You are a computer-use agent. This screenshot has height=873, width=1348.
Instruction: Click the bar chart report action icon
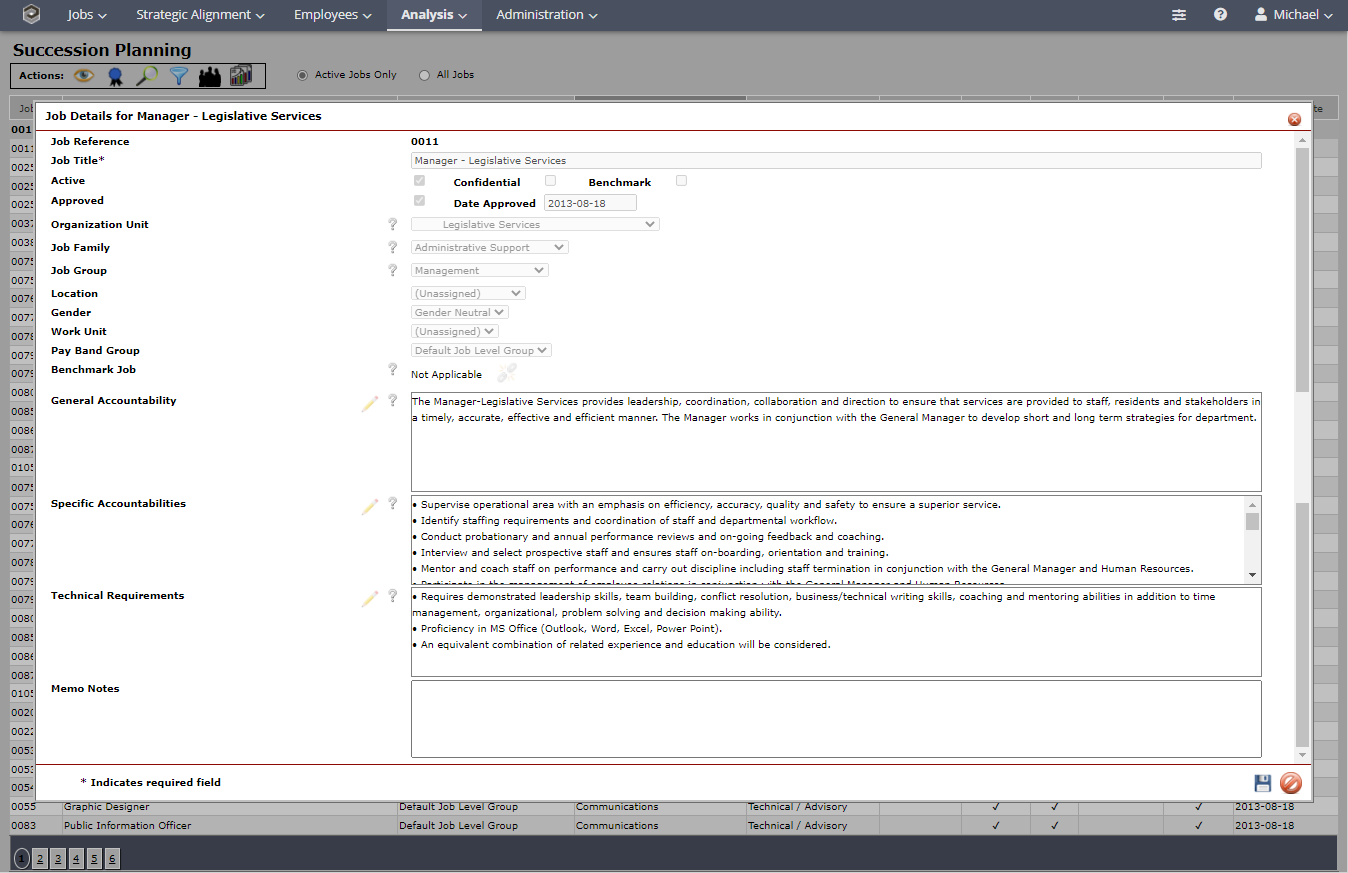(240, 75)
